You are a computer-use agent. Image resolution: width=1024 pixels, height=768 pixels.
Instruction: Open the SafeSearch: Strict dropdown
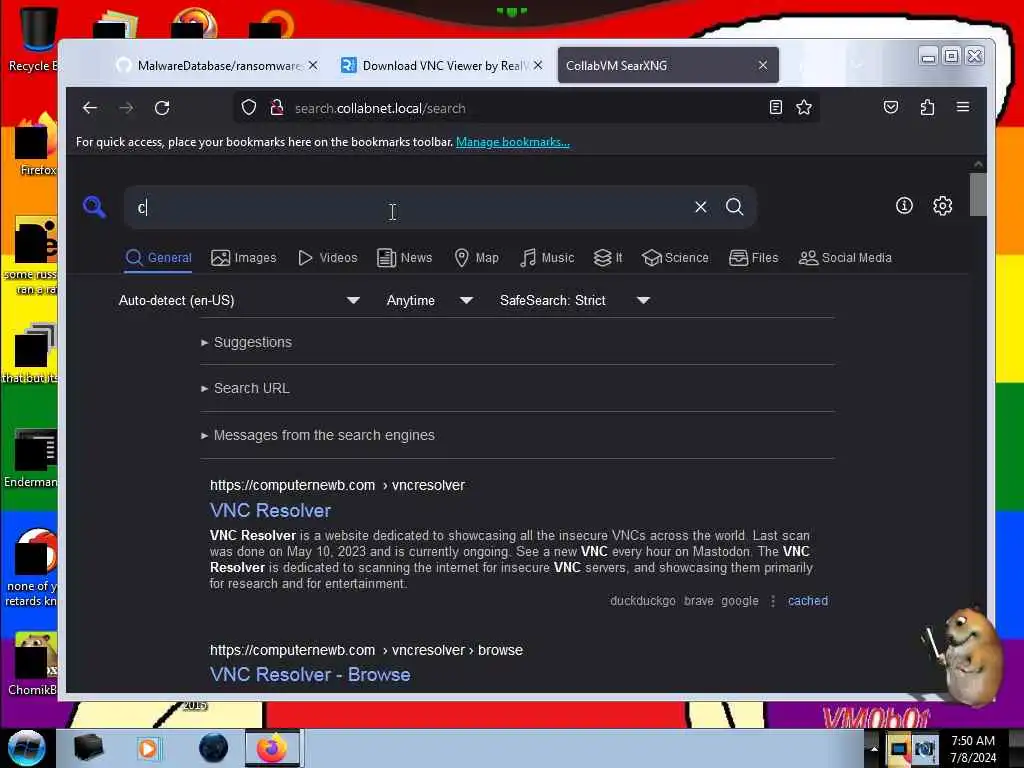575,300
